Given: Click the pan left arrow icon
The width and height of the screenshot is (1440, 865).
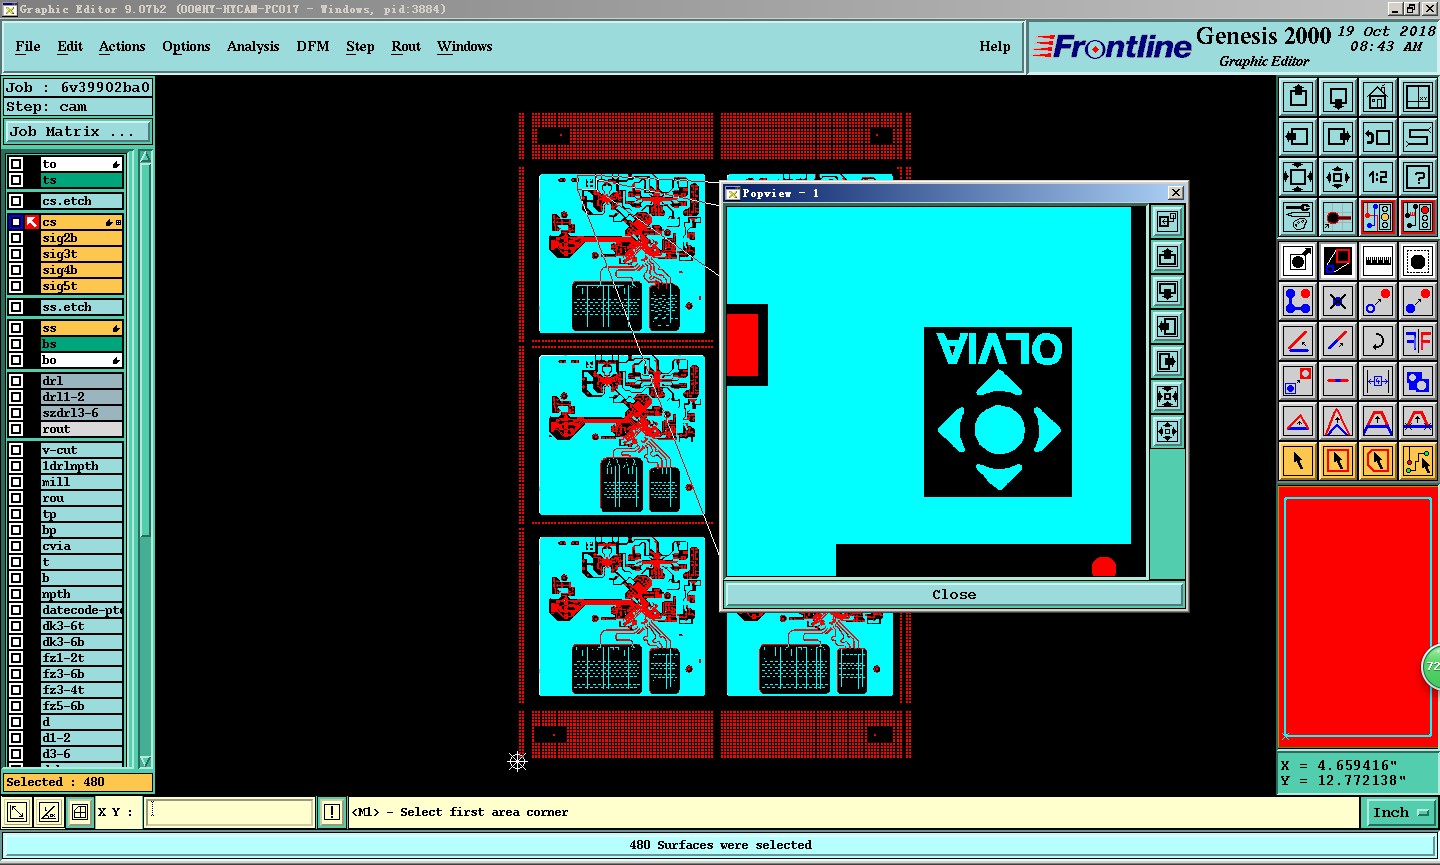Looking at the screenshot, I should click(x=1298, y=137).
